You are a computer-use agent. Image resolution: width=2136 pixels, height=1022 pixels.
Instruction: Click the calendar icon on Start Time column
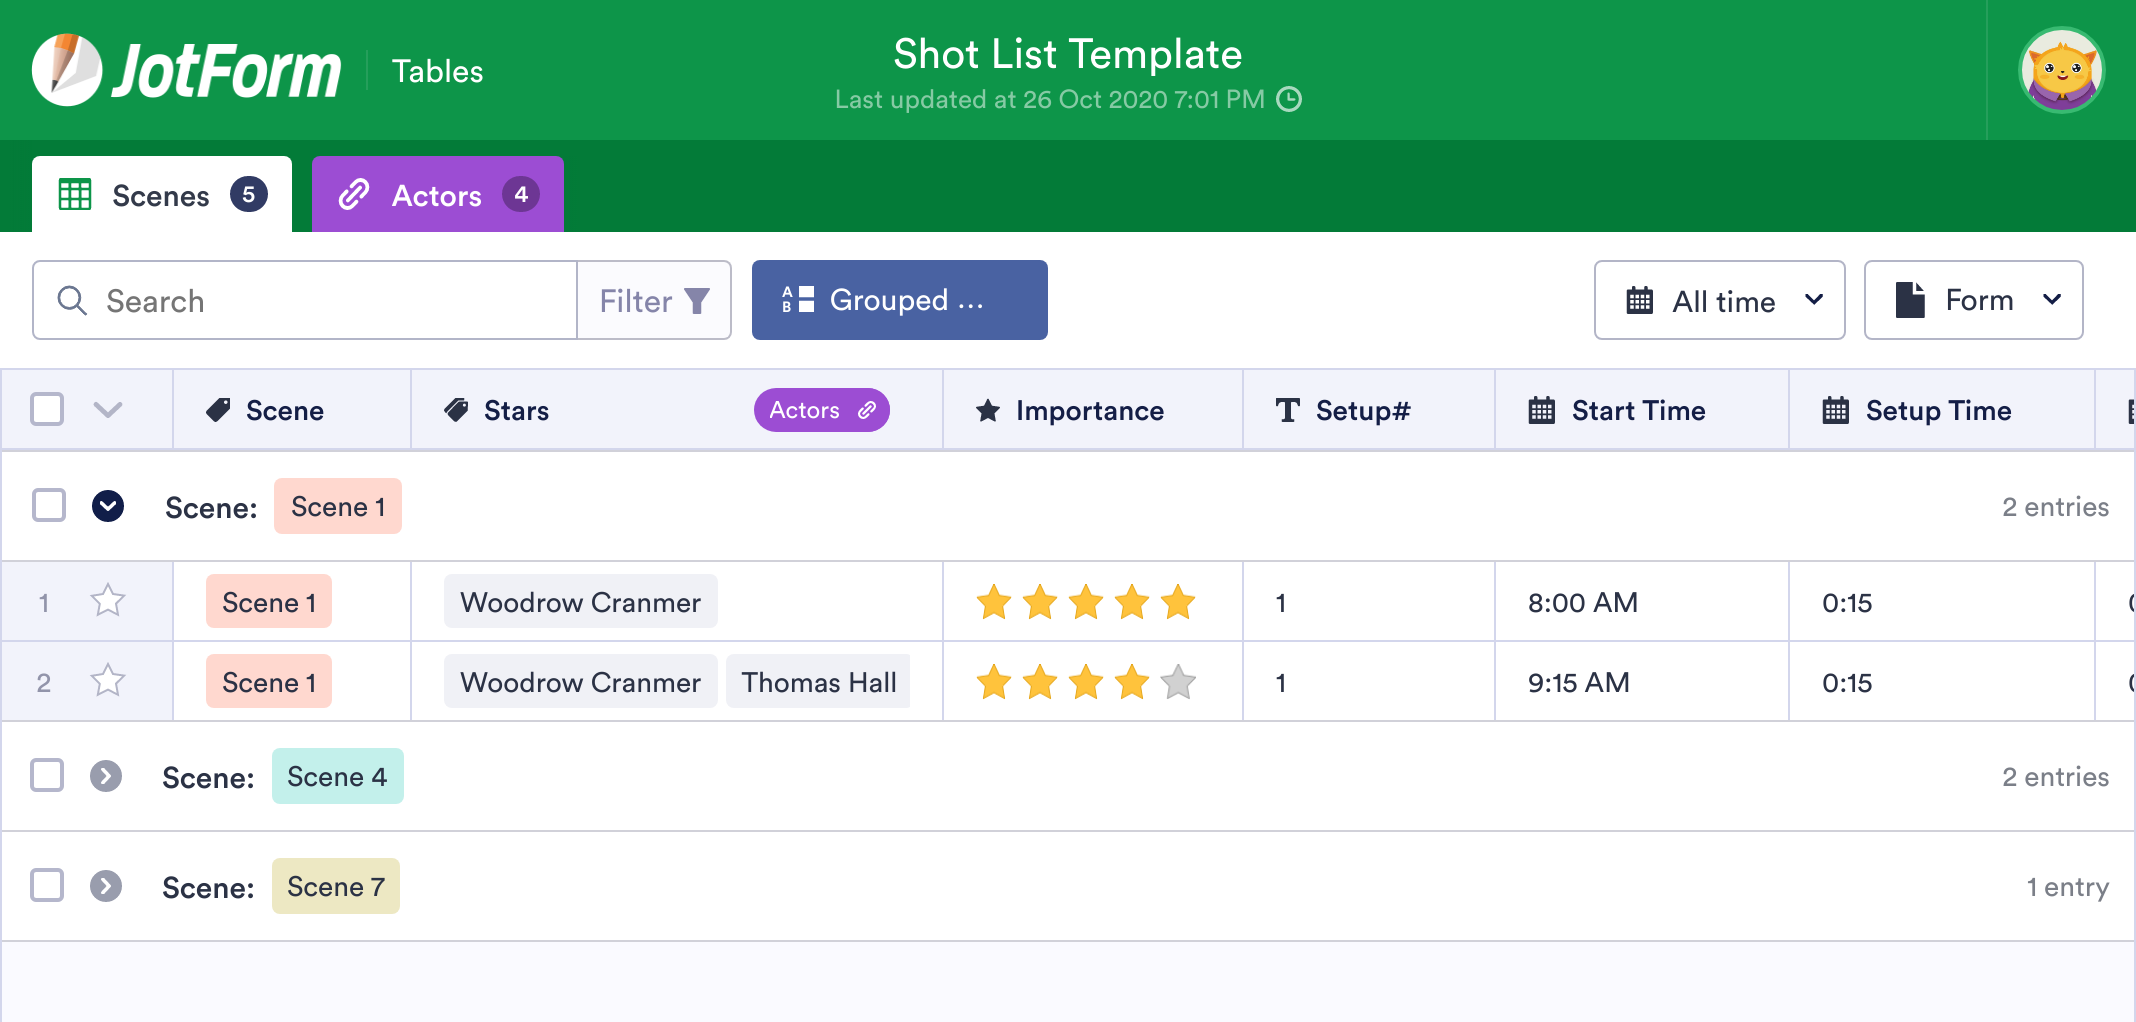coord(1540,410)
